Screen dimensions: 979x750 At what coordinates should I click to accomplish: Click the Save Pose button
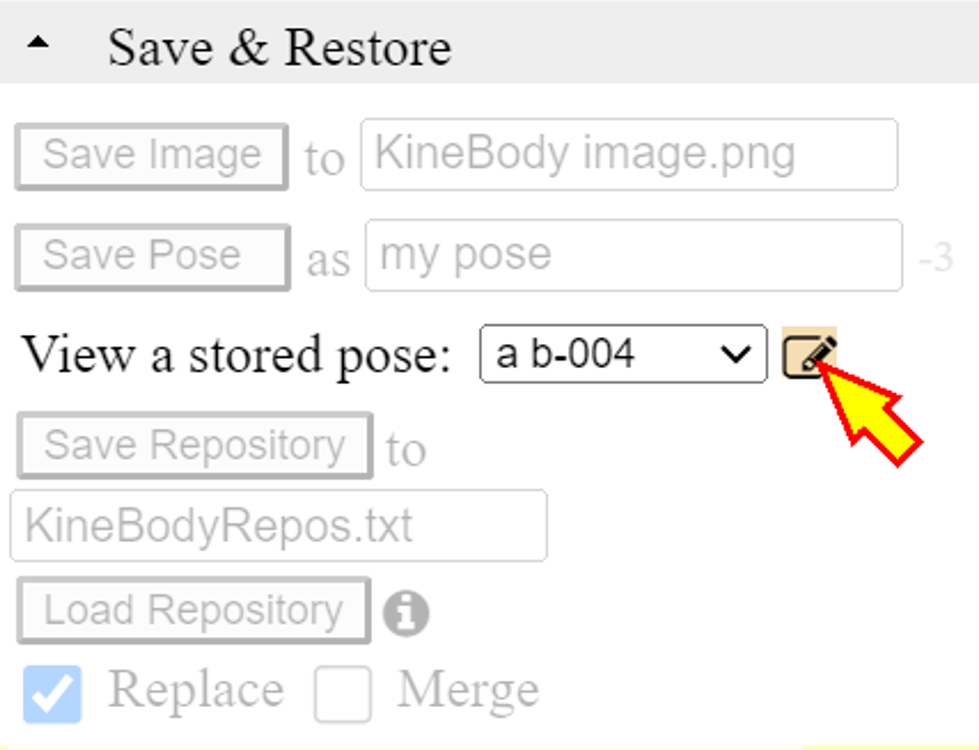click(x=153, y=257)
